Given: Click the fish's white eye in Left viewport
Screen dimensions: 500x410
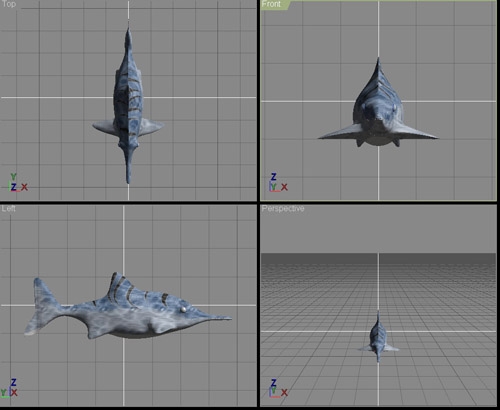Looking at the screenshot, I should [x=183, y=310].
